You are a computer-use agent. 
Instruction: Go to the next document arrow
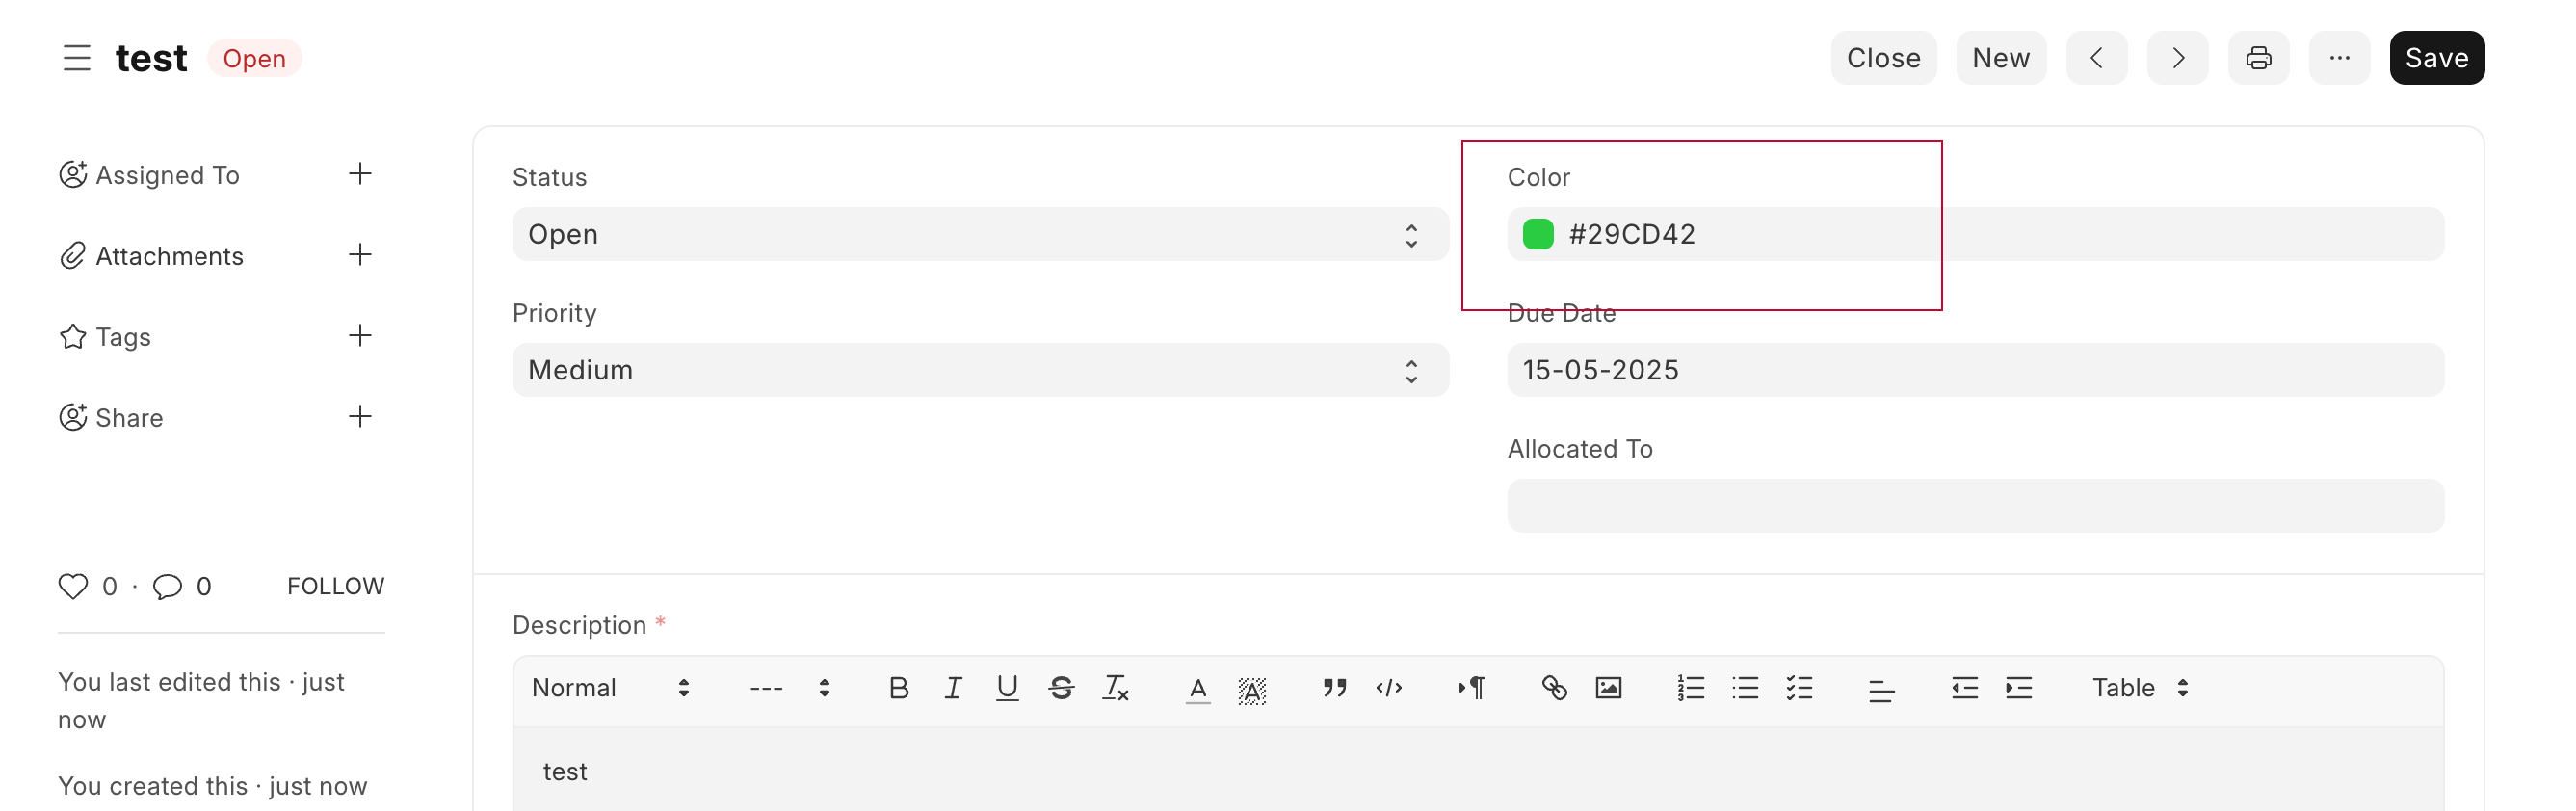[2177, 58]
